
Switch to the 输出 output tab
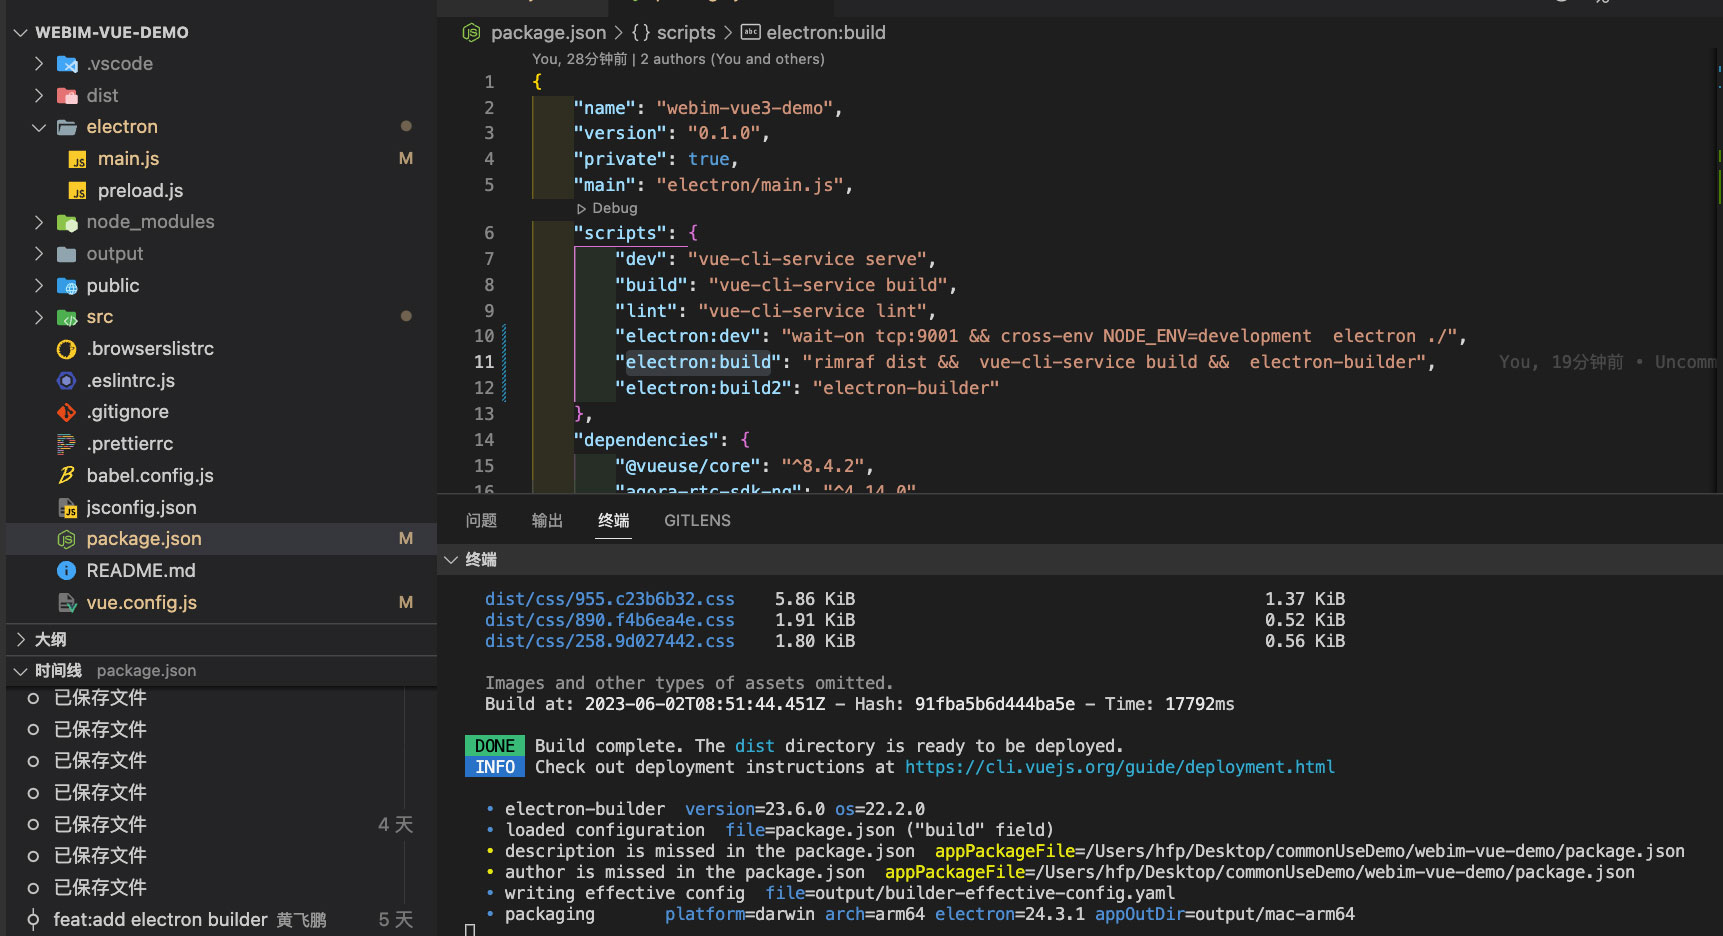pyautogui.click(x=547, y=521)
